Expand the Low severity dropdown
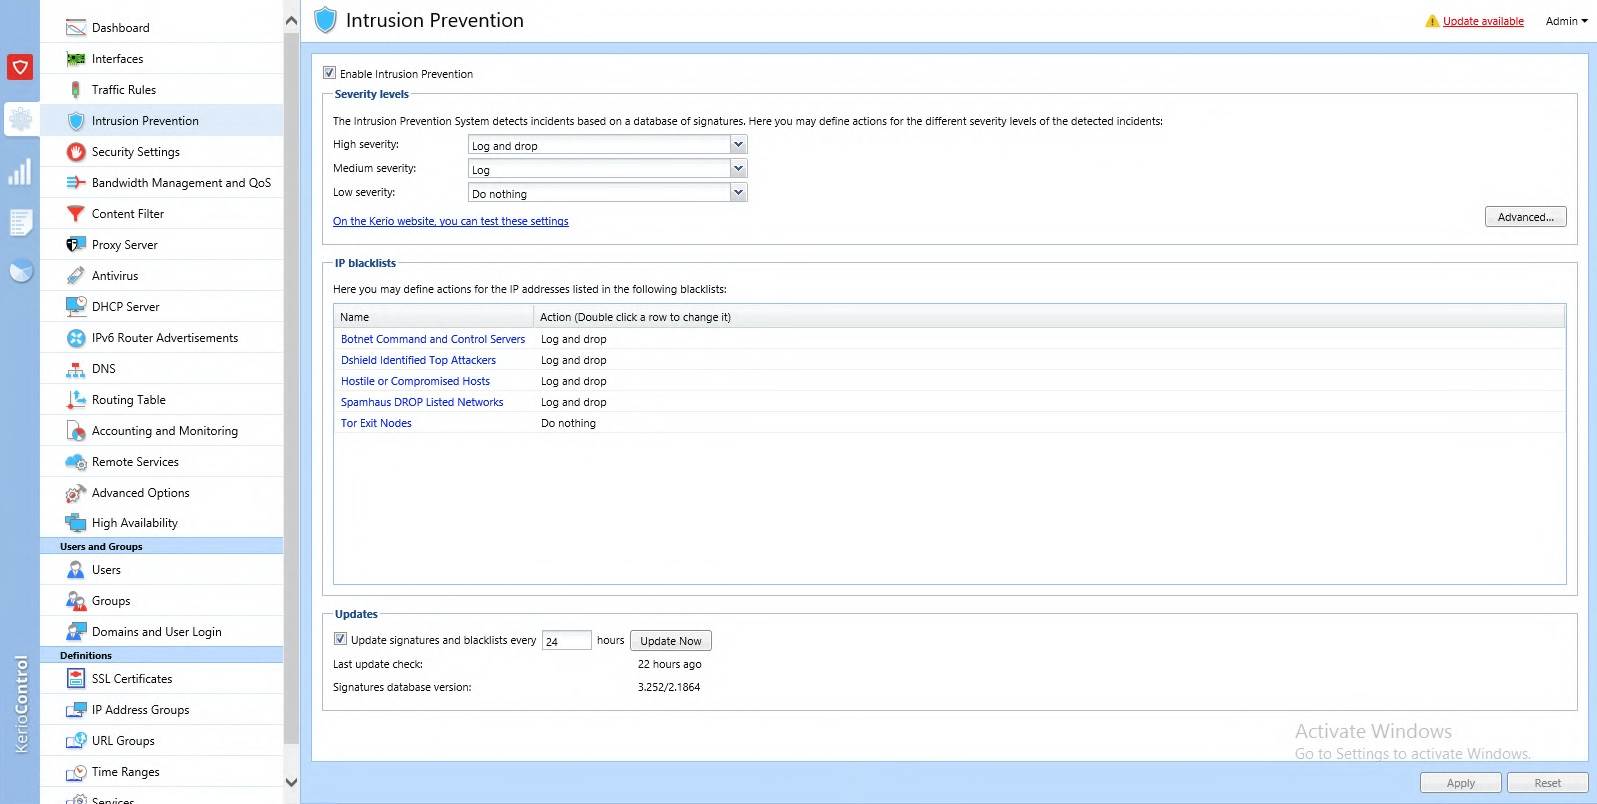 click(x=738, y=193)
